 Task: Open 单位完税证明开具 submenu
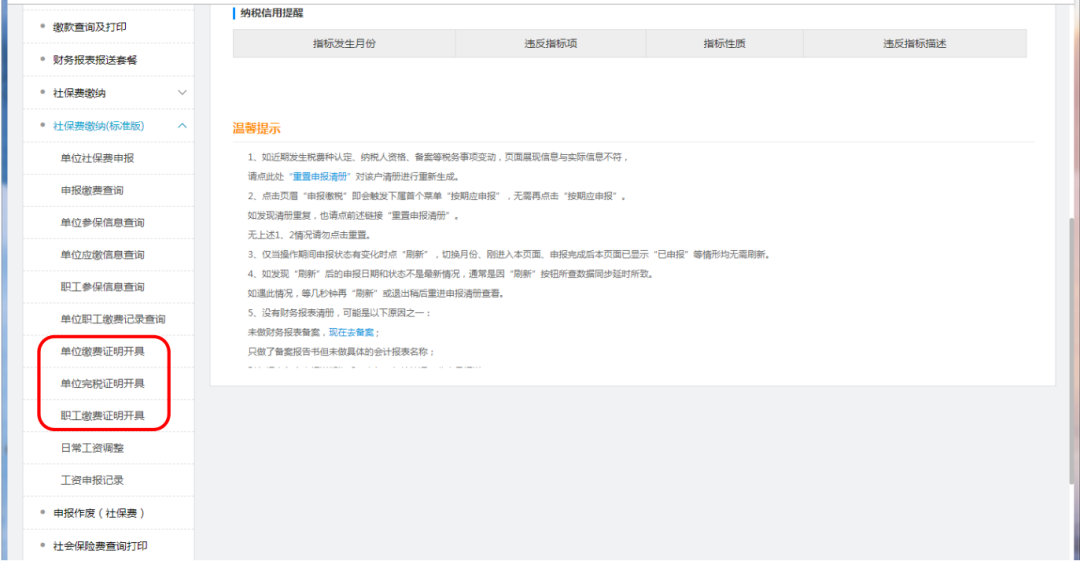[103, 383]
